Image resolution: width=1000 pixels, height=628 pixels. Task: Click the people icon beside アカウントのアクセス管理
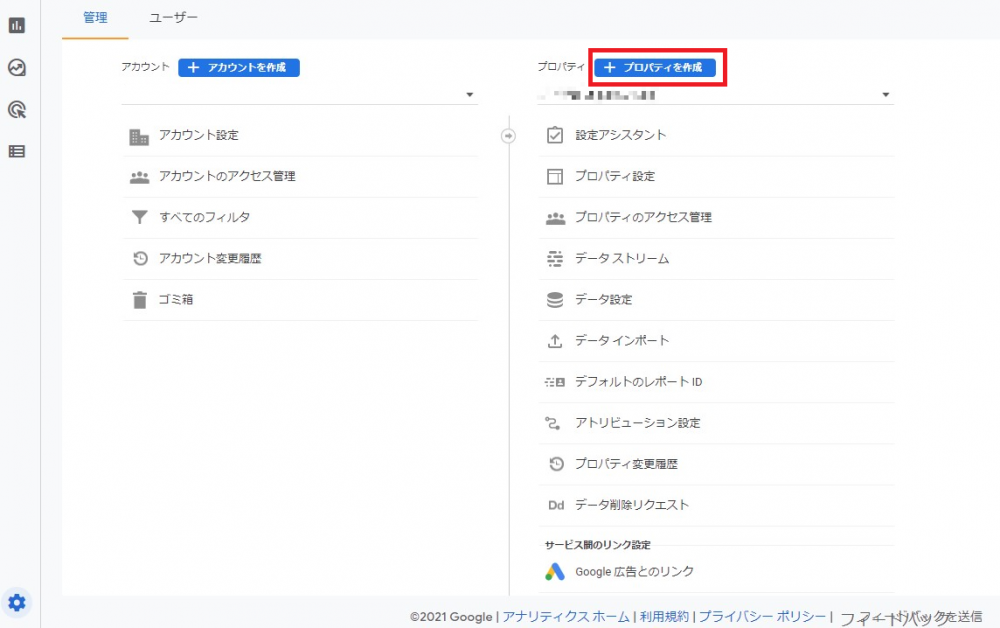[139, 177]
